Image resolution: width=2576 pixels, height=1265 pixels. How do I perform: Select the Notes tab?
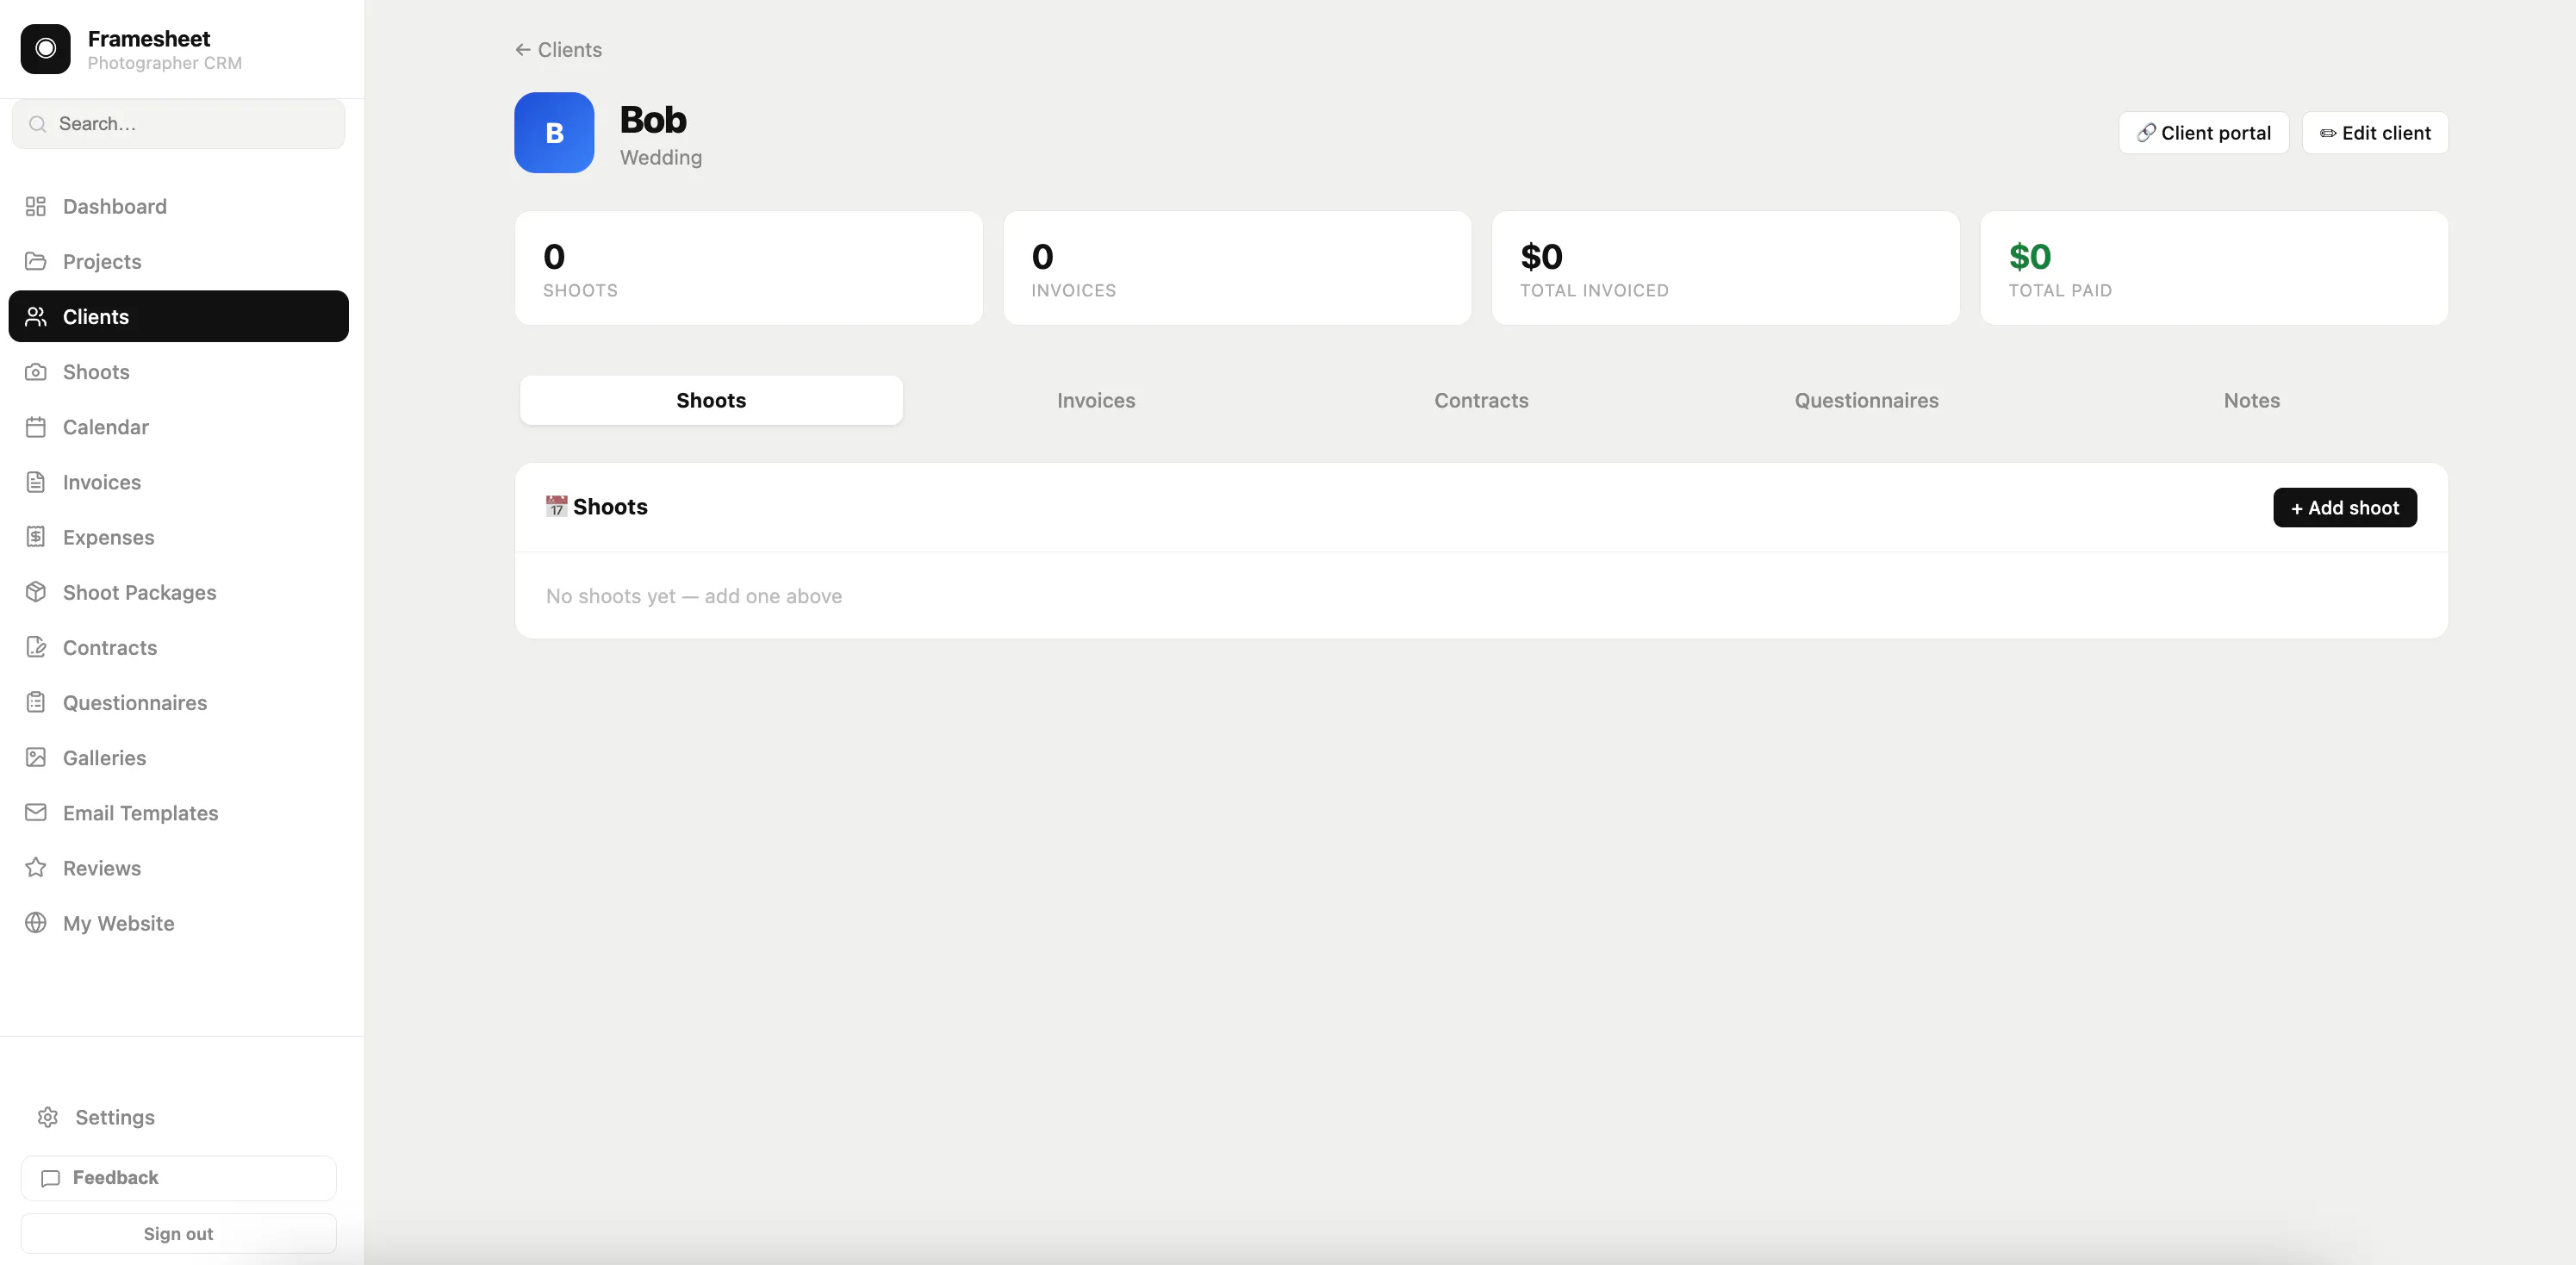(x=2251, y=400)
